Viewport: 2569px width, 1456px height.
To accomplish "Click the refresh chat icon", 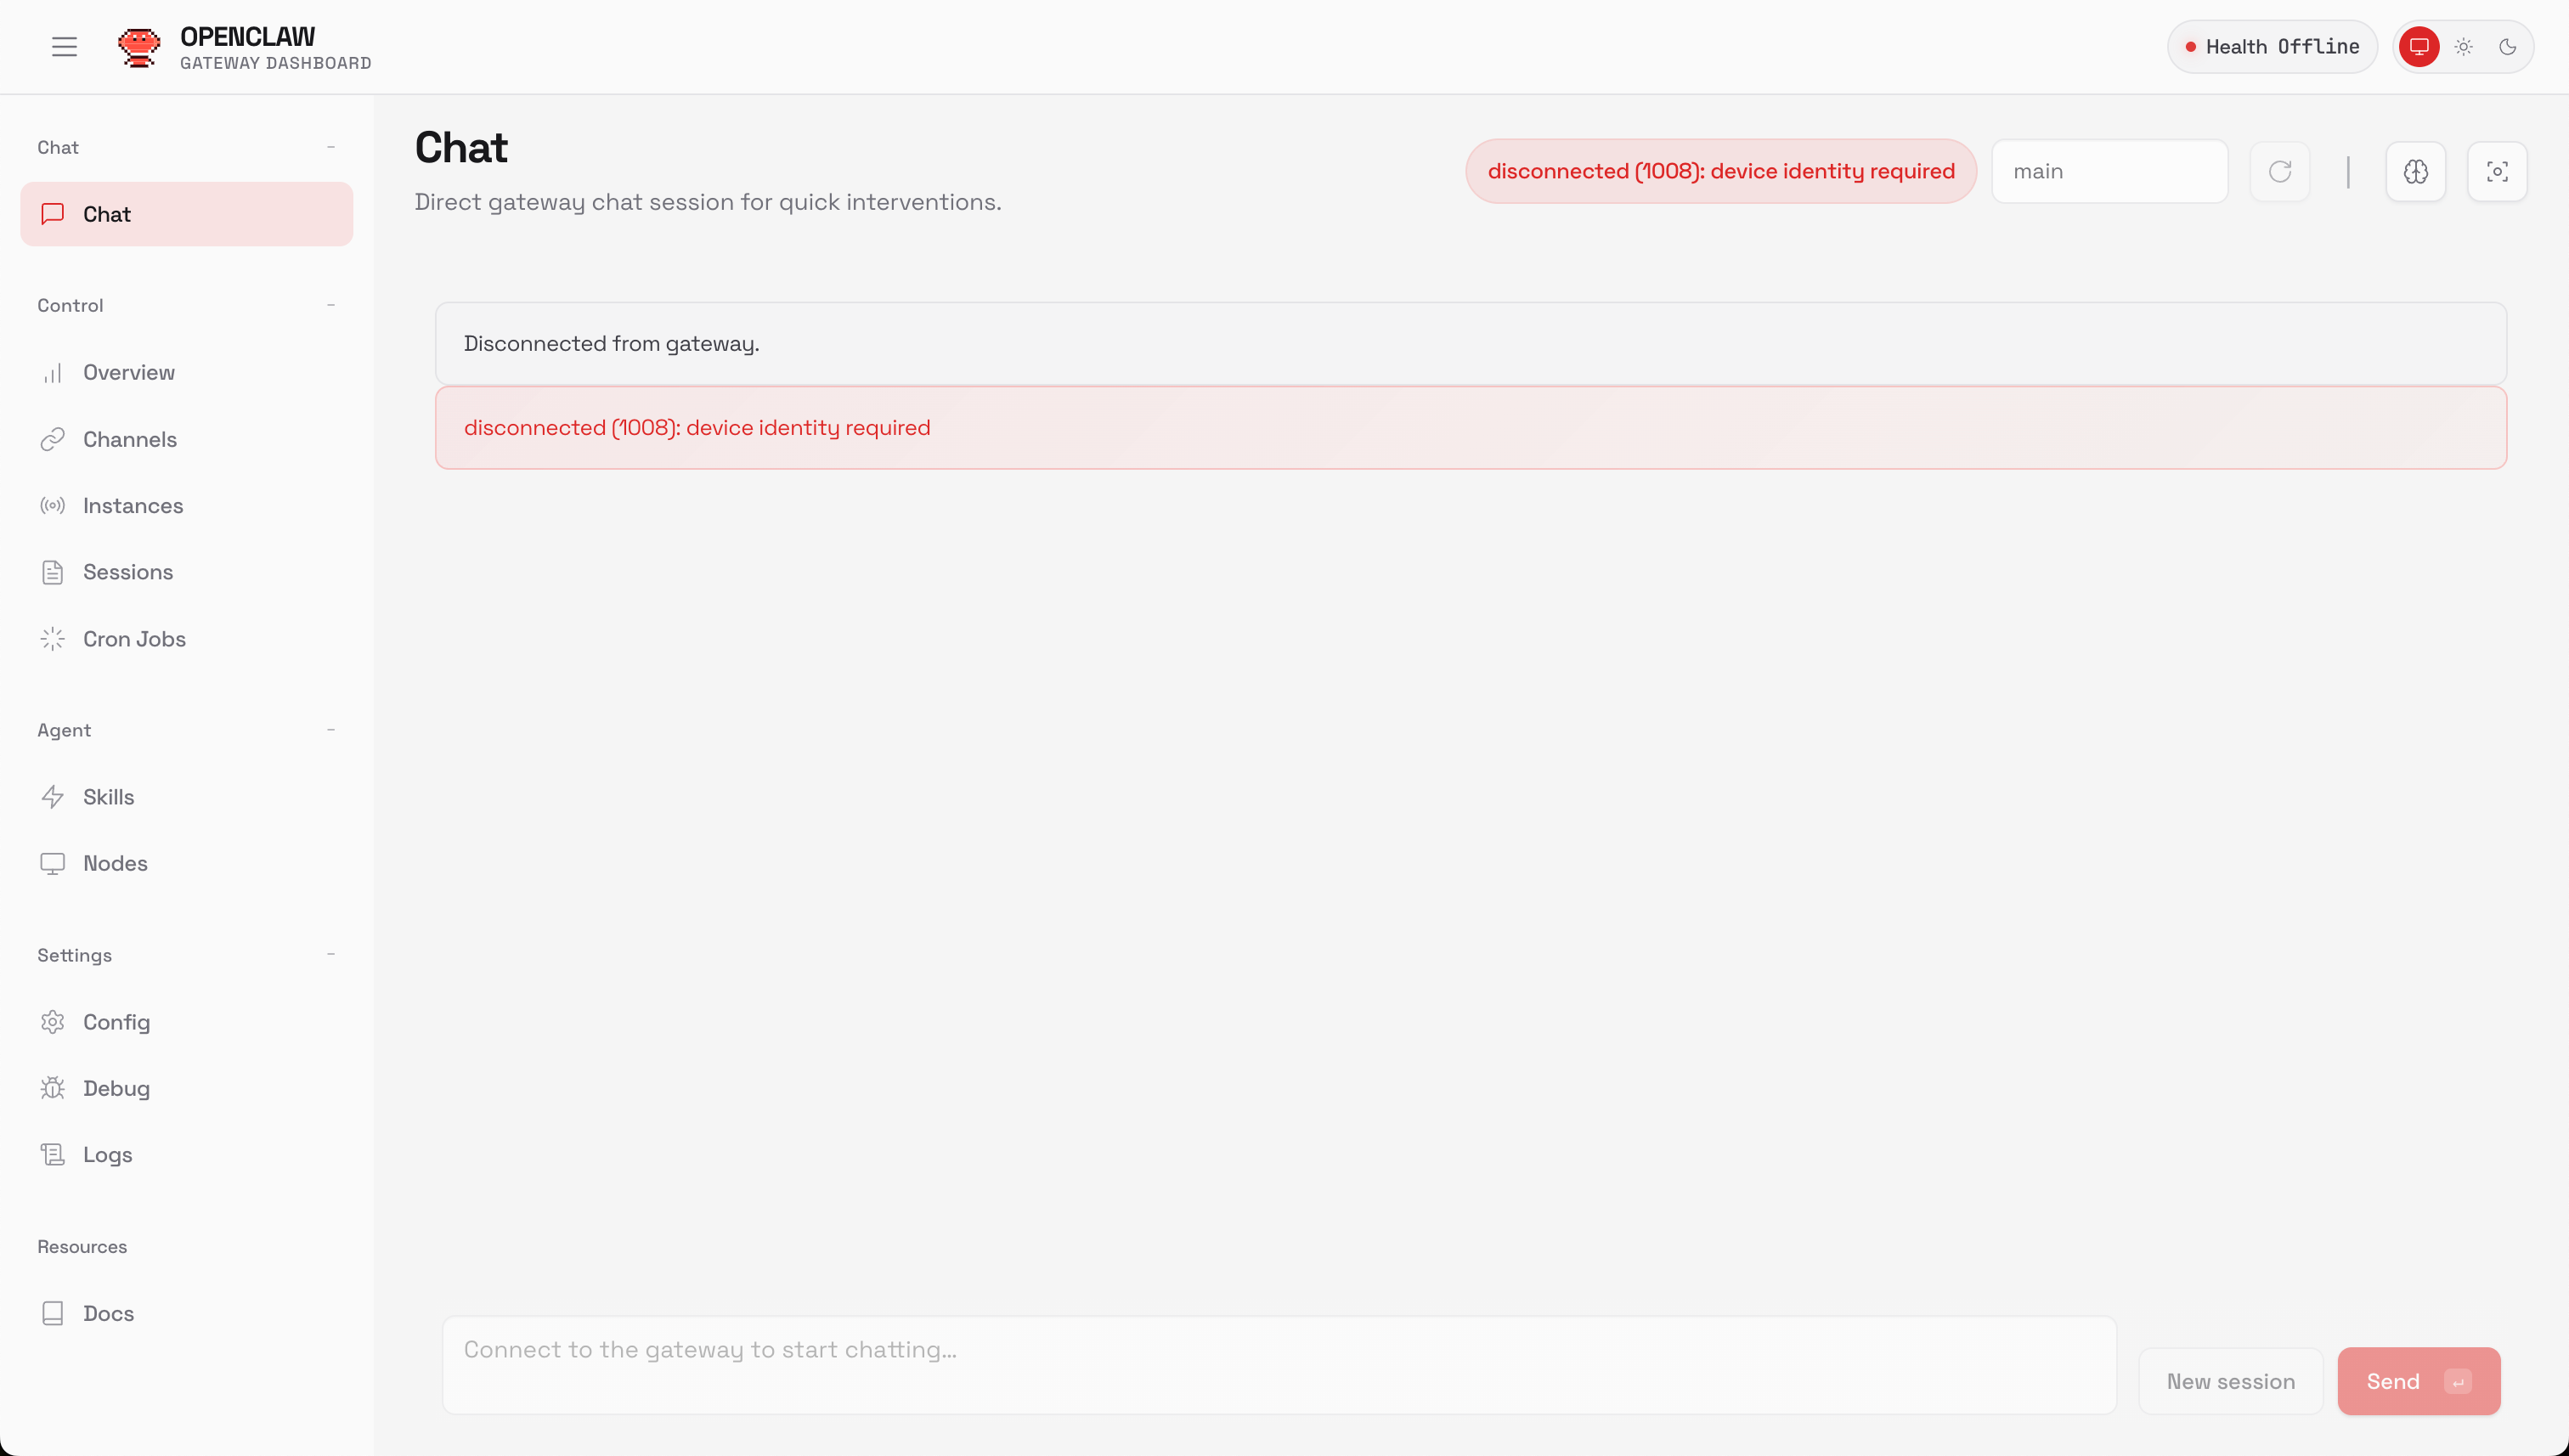I will pos(2279,171).
